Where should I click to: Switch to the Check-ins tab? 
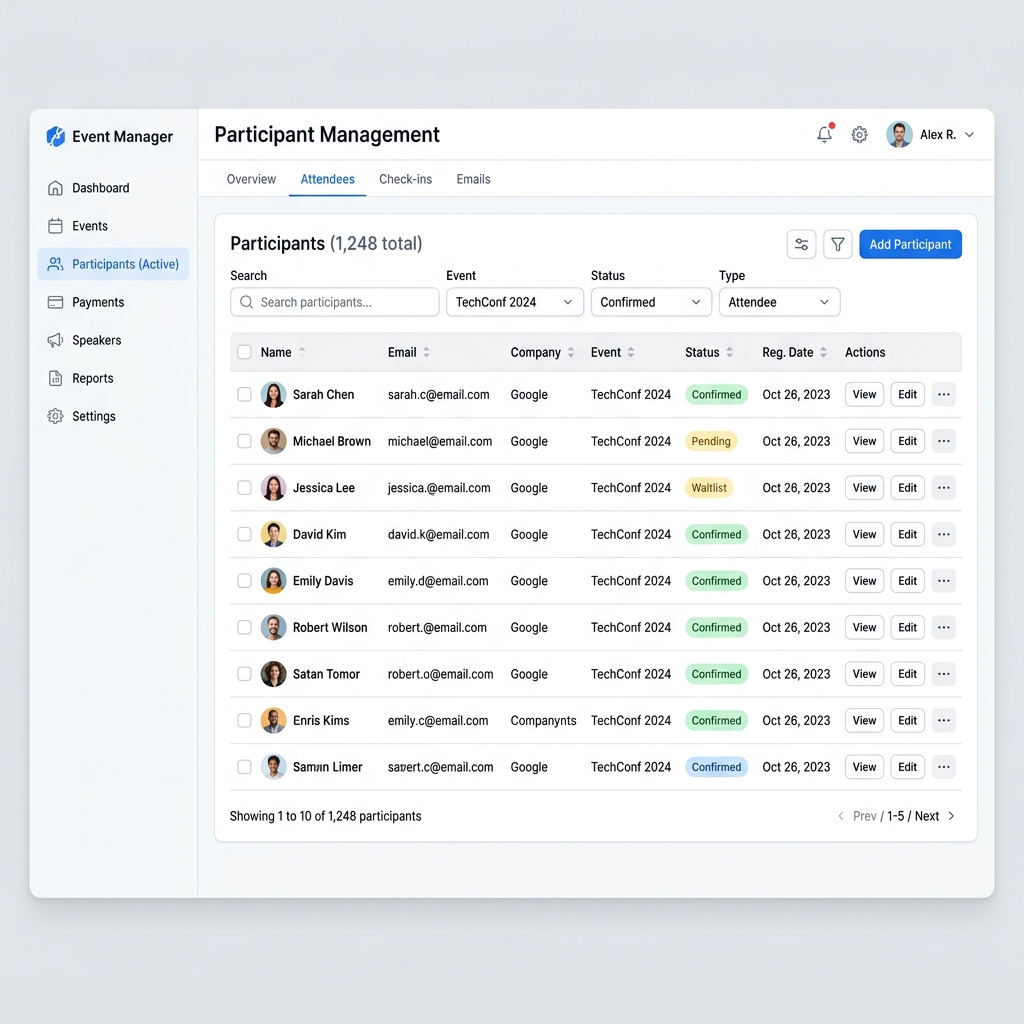point(405,179)
